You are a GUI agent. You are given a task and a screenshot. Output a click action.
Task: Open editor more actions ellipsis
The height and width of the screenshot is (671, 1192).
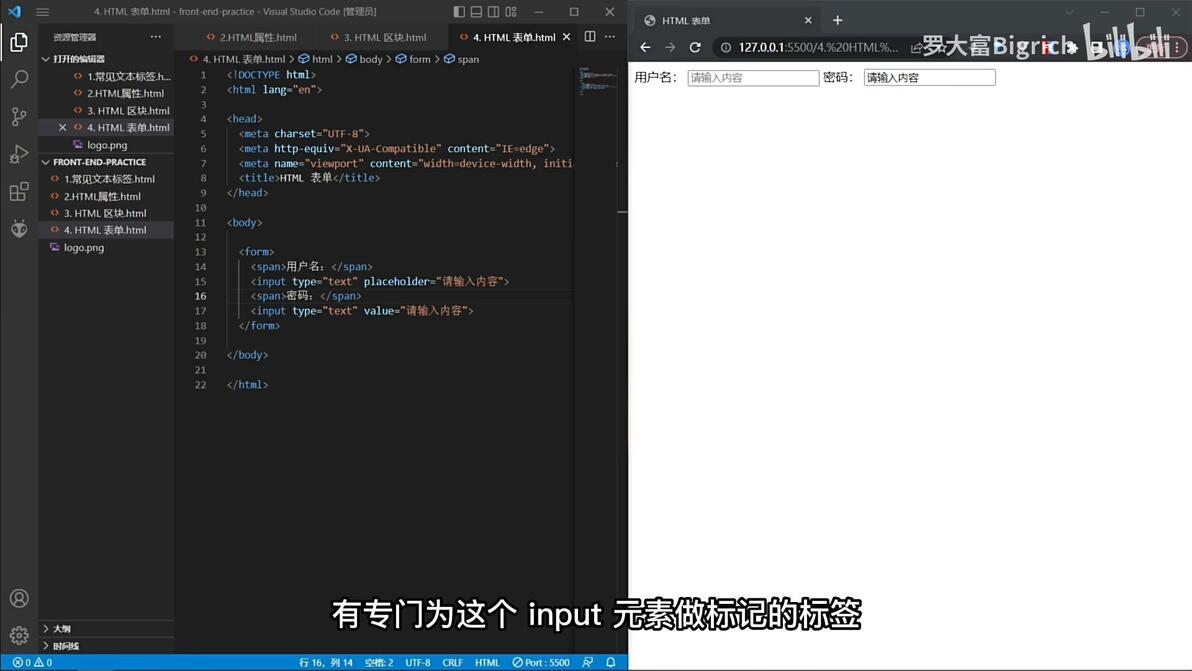(x=610, y=36)
